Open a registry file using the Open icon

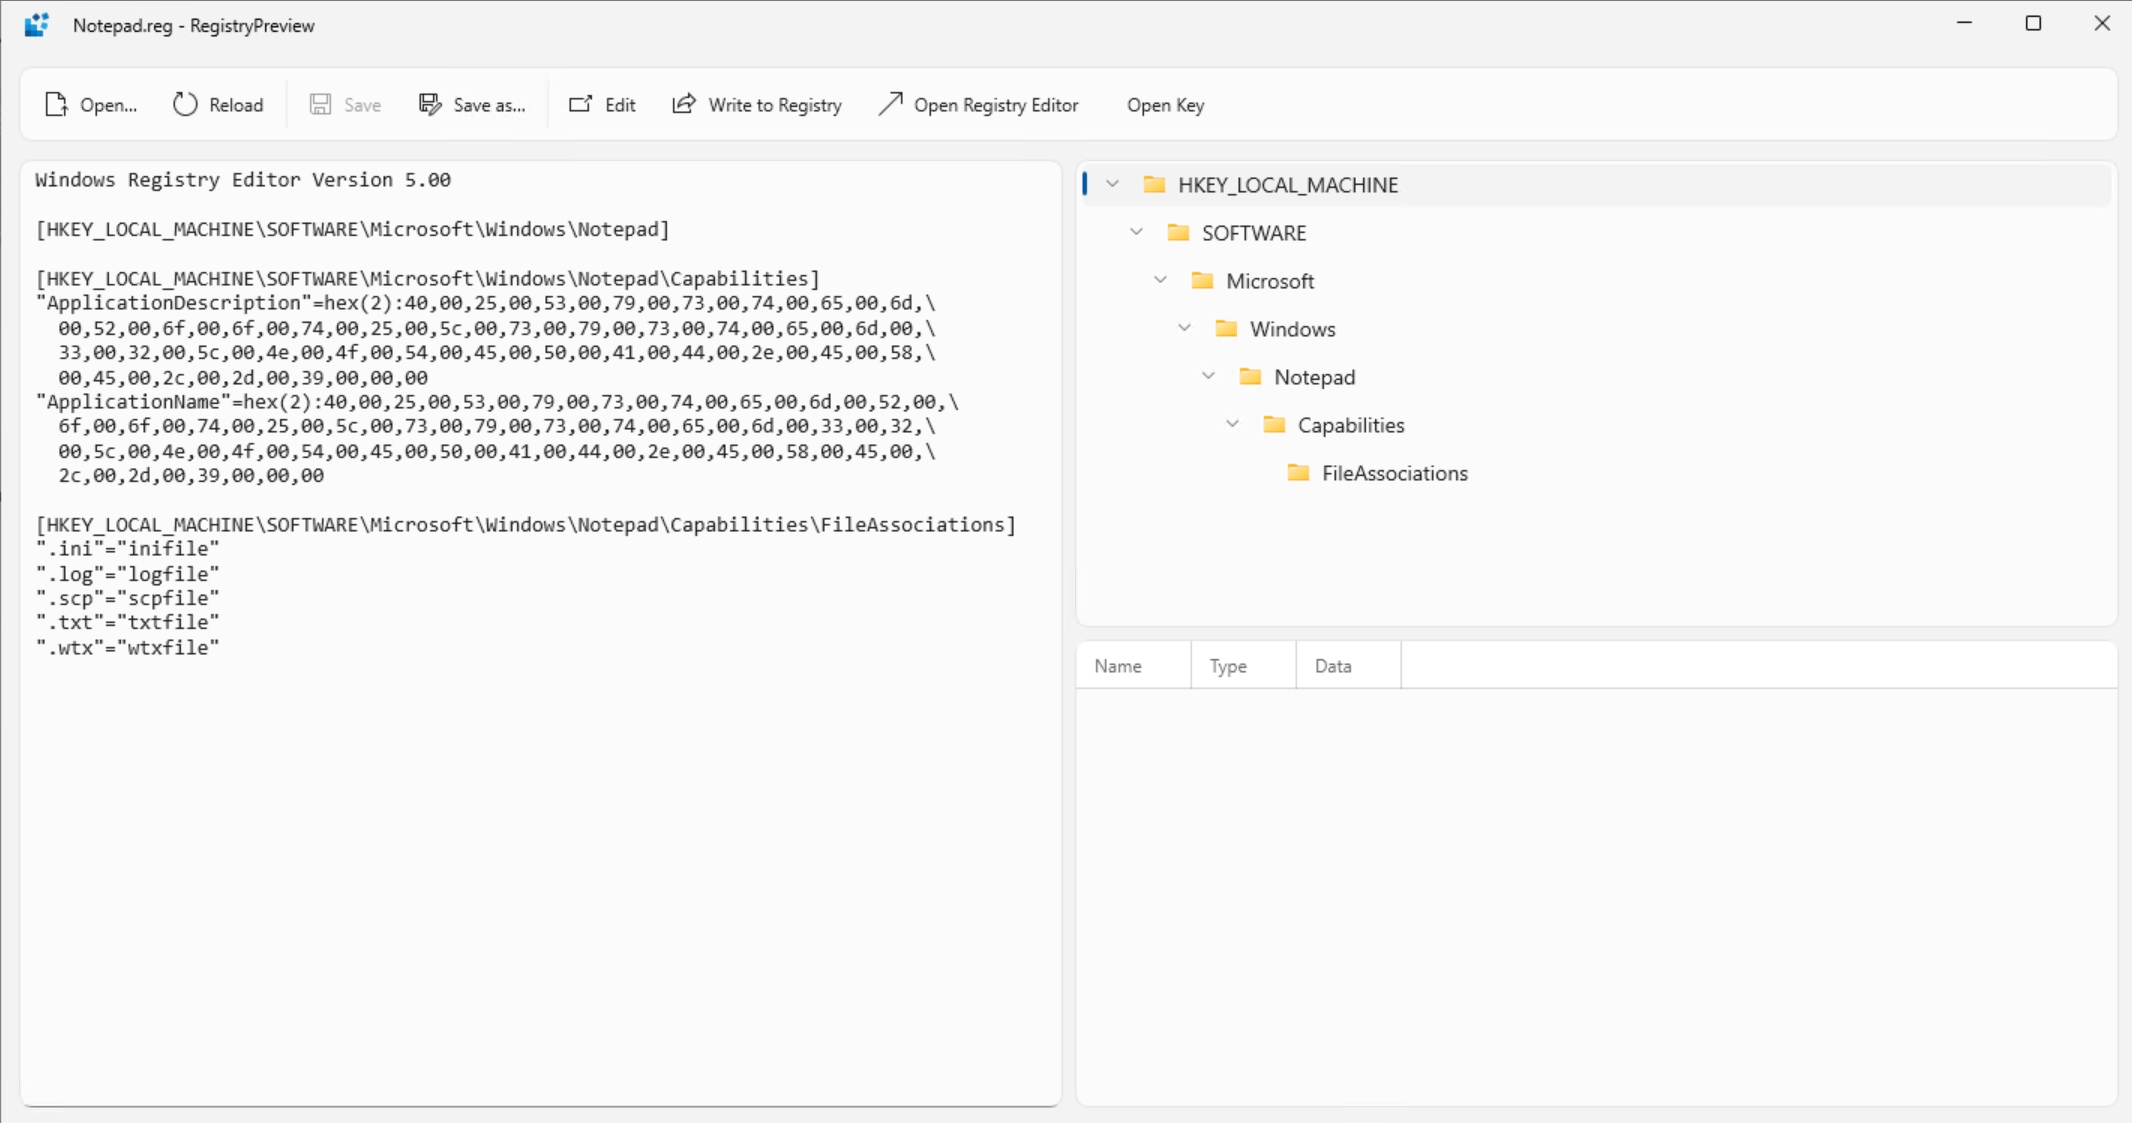pyautogui.click(x=56, y=104)
